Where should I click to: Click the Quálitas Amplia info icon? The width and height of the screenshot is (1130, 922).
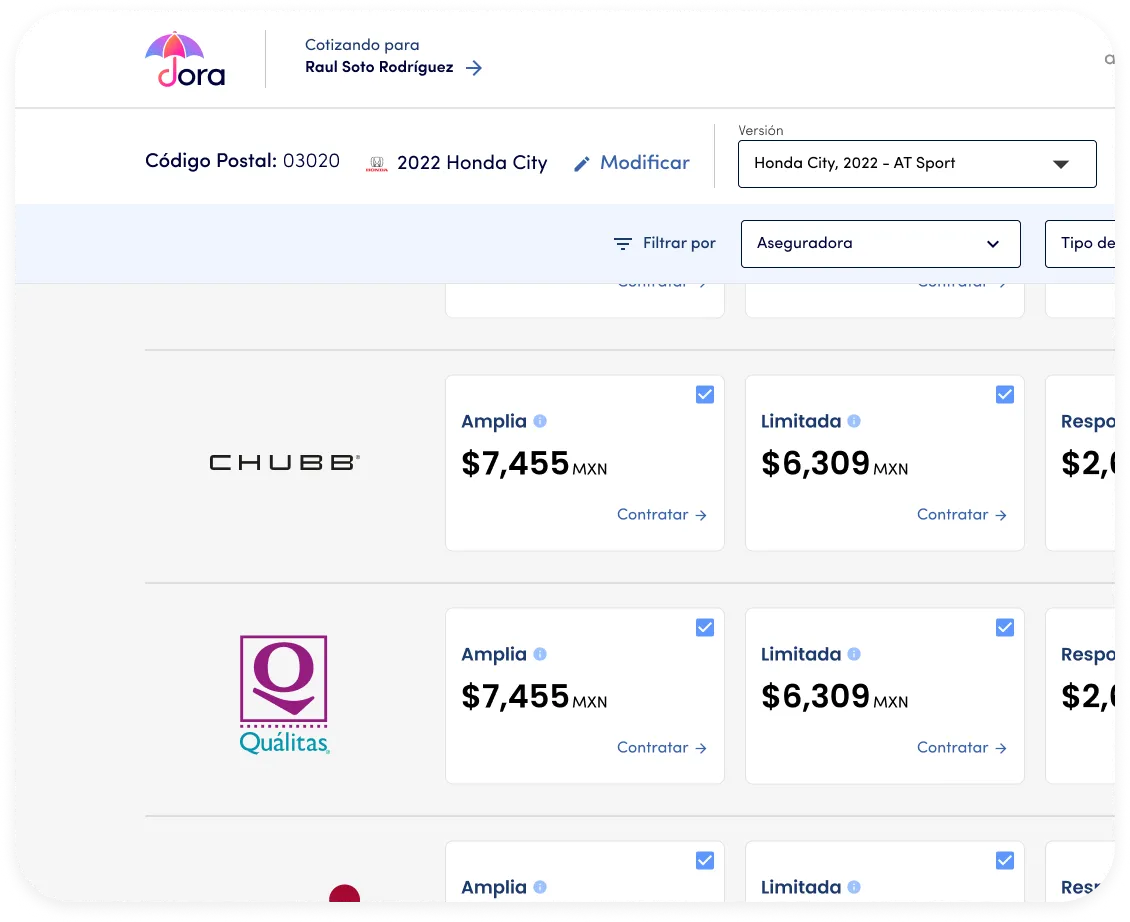(540, 654)
